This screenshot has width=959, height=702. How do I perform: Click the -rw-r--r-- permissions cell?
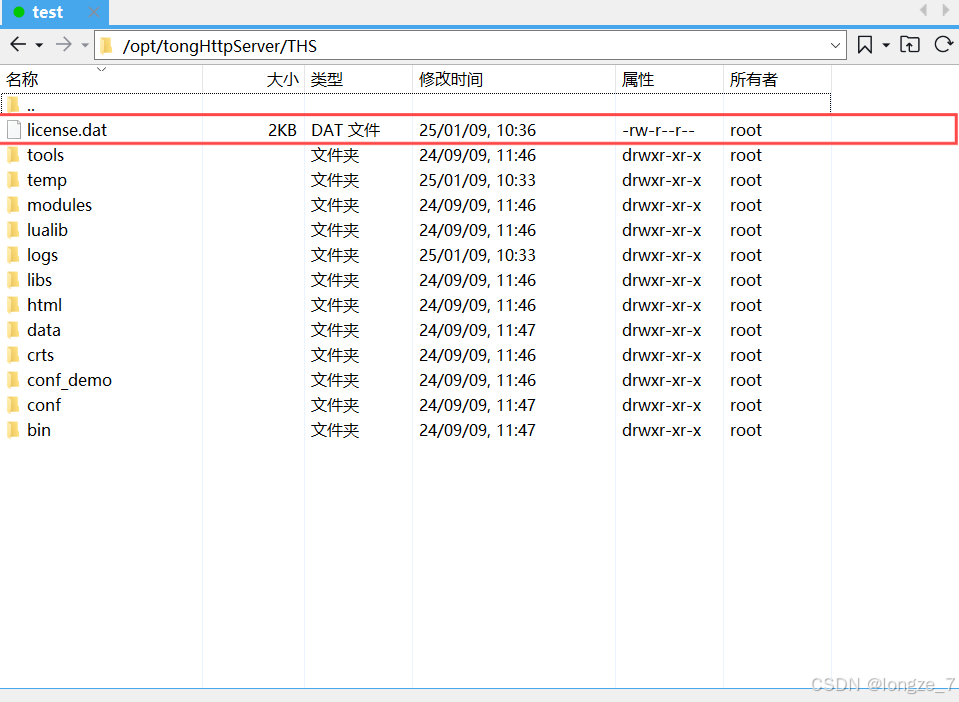[658, 130]
